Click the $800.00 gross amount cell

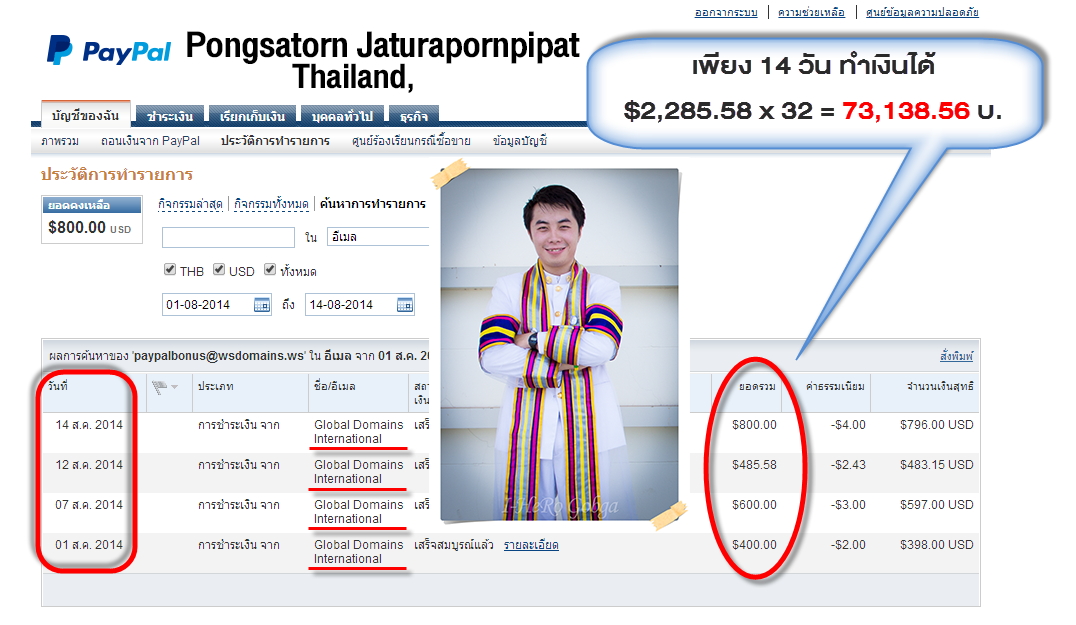tap(754, 425)
